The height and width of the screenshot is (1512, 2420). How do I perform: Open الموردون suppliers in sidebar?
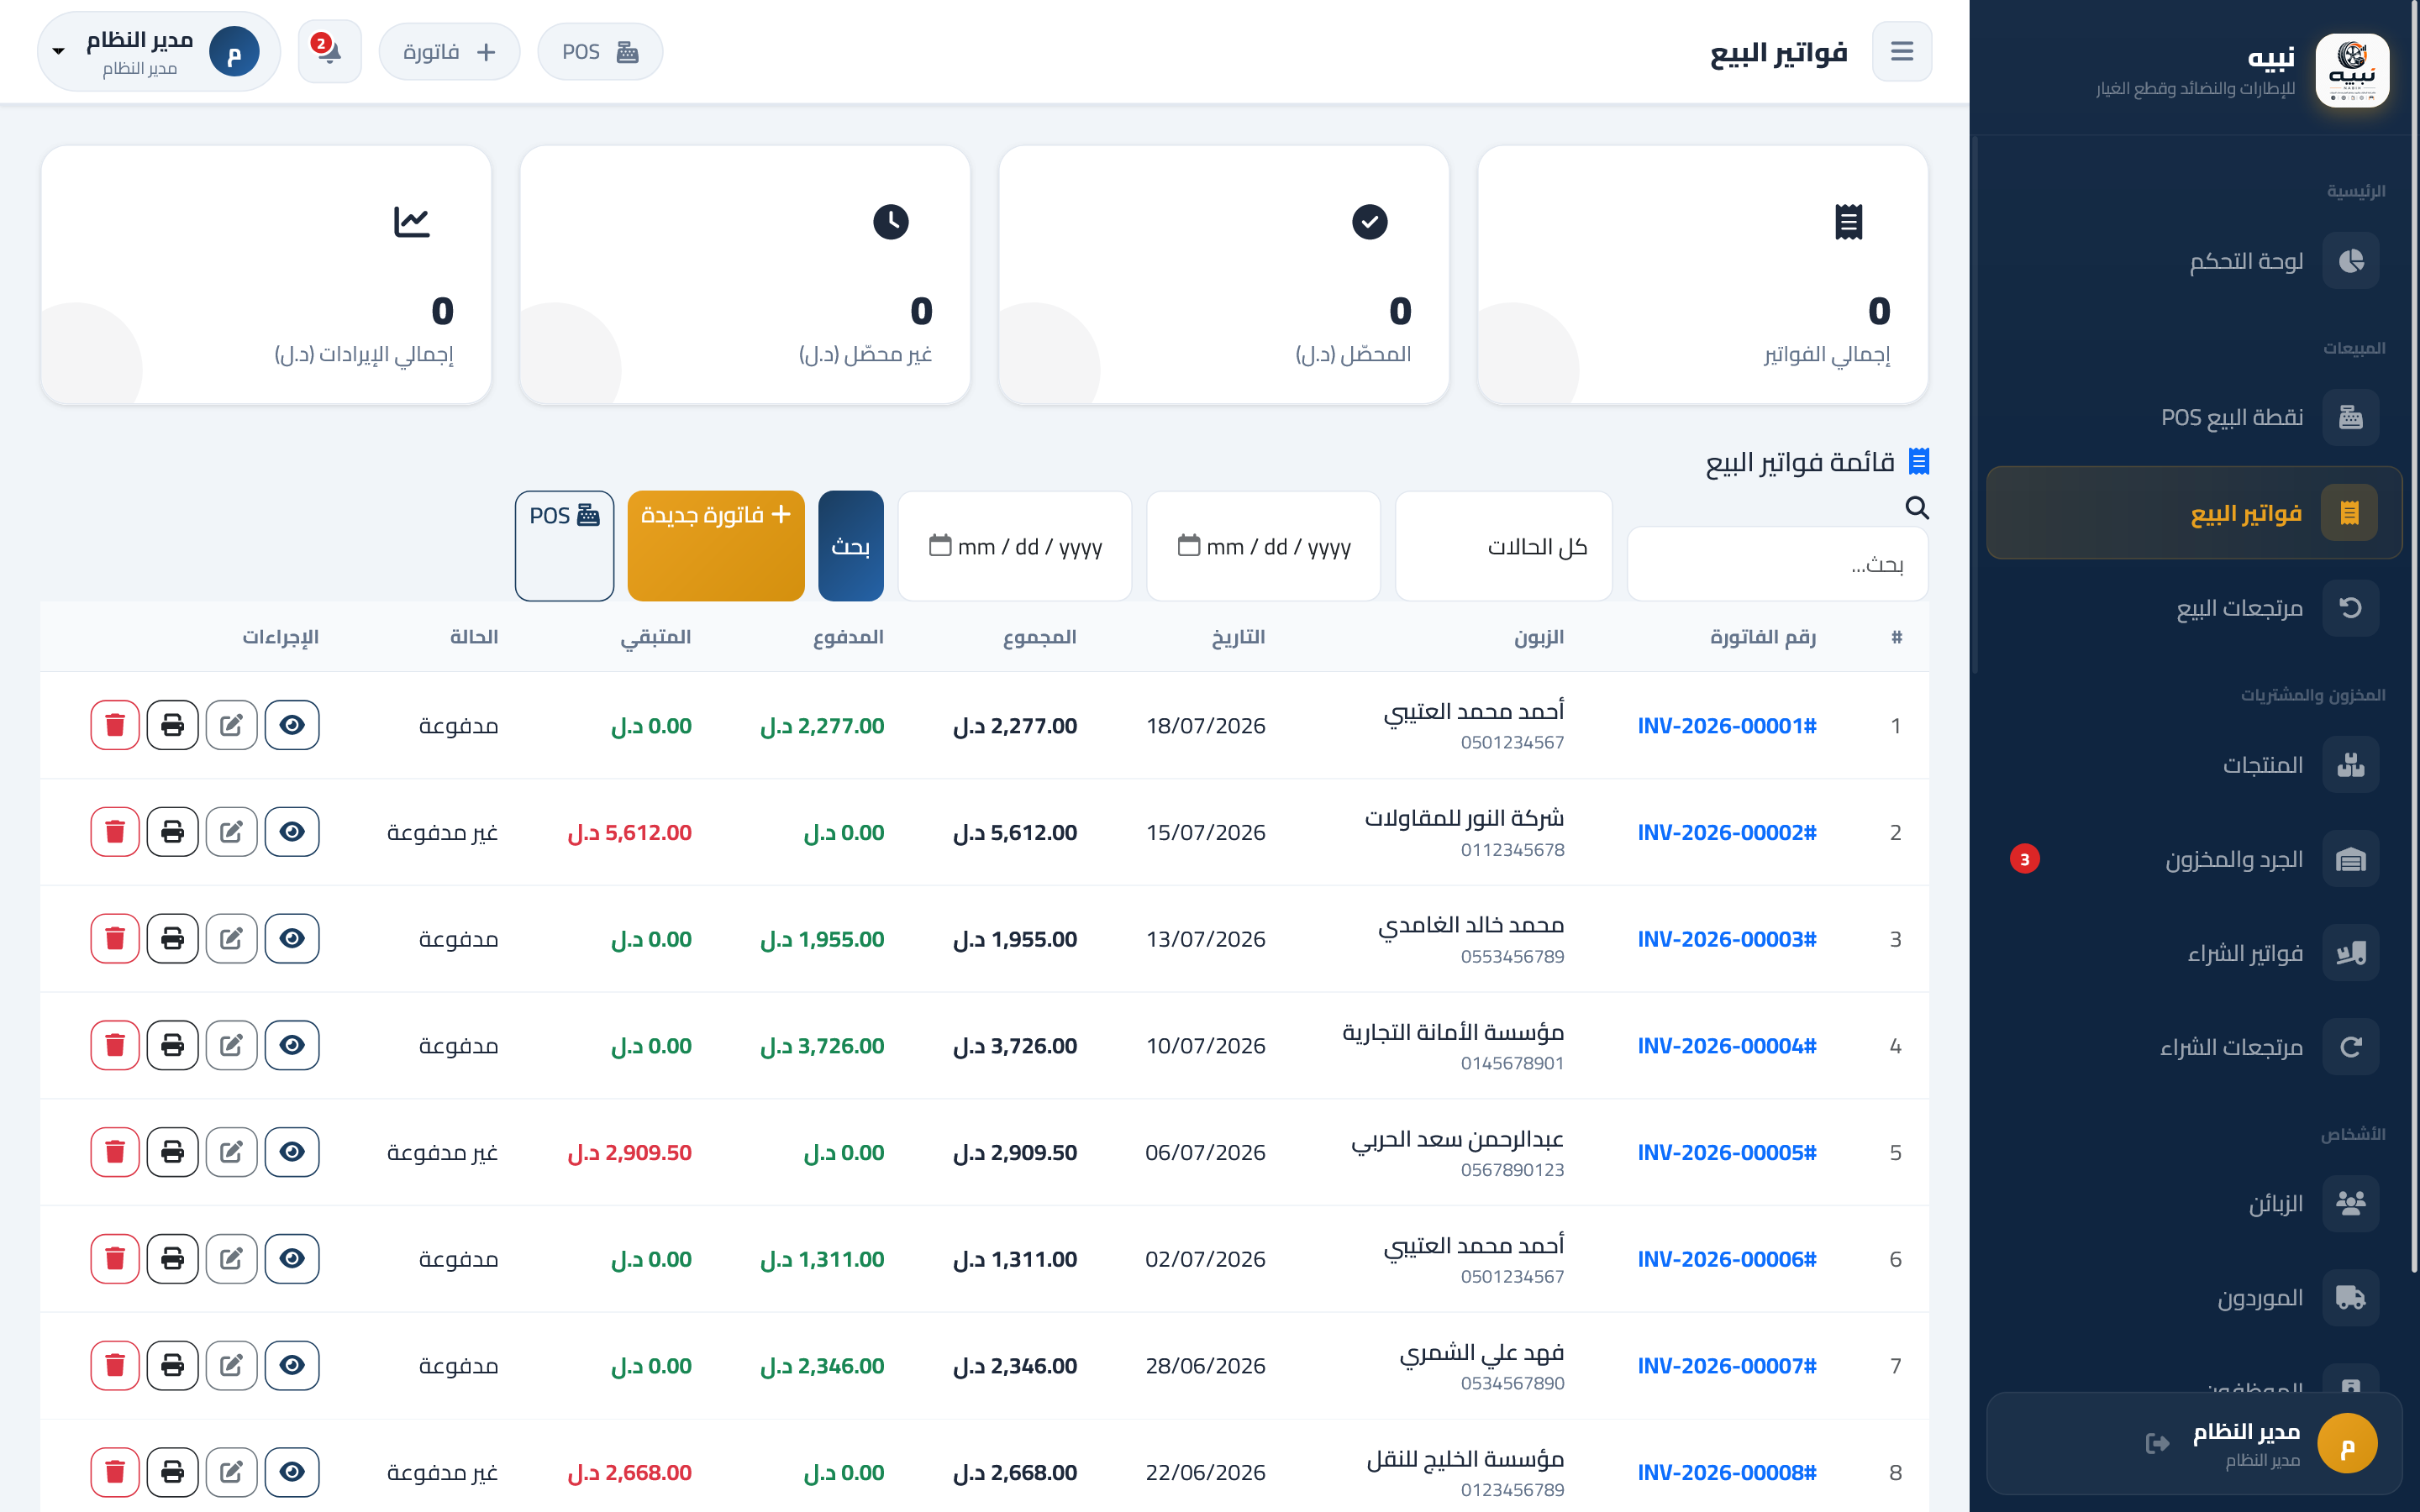pyautogui.click(x=2194, y=1298)
